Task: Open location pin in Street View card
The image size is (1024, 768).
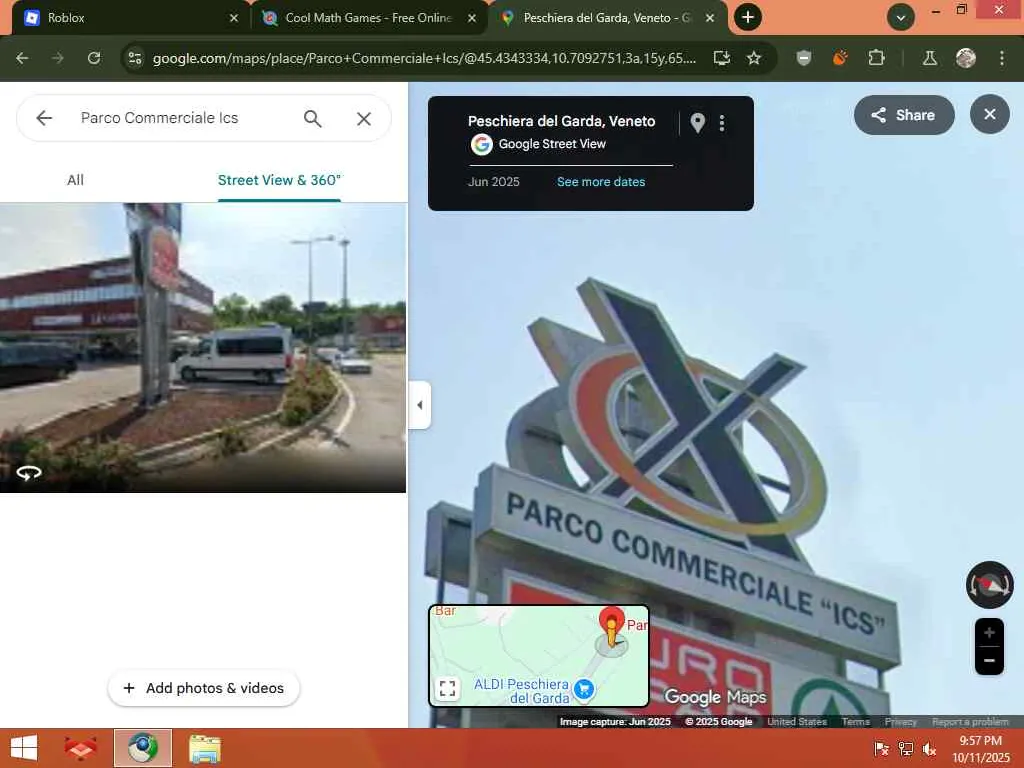Action: tap(697, 123)
